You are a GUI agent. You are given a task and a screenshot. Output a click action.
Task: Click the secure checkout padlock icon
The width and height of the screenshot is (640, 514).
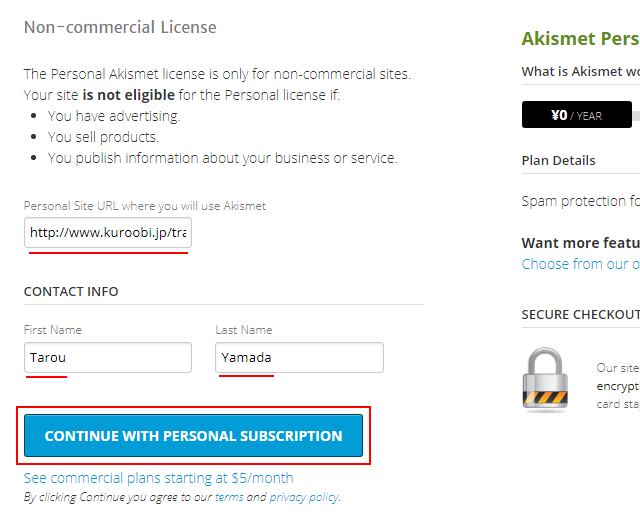548,379
